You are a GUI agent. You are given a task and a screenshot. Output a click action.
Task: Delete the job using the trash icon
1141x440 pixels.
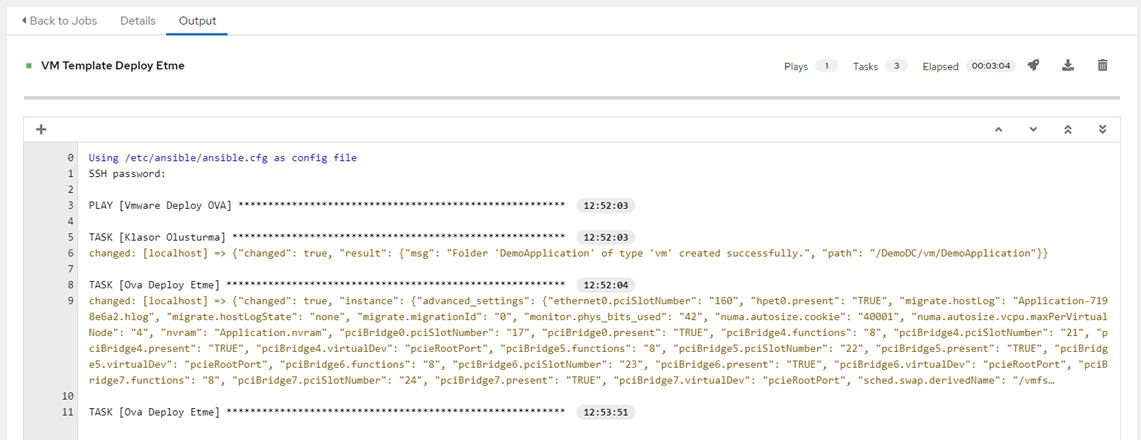coord(1102,66)
